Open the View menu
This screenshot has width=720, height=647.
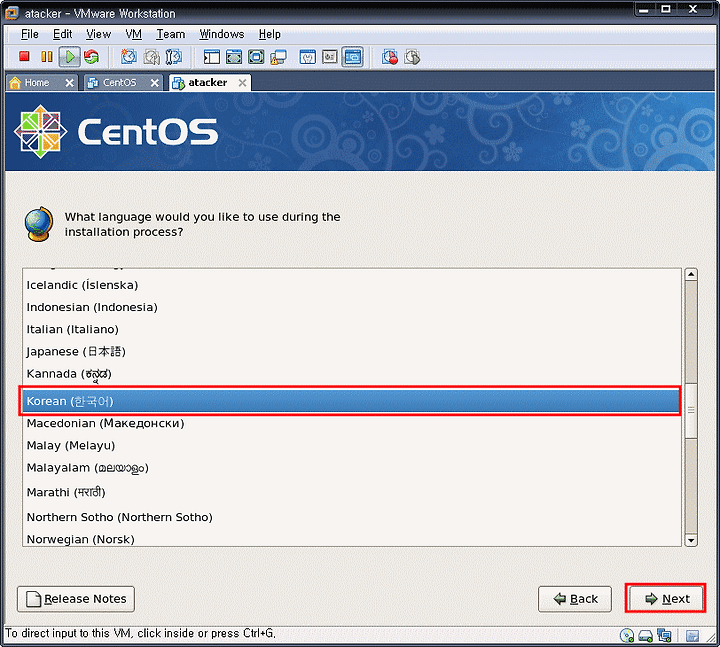pos(98,34)
